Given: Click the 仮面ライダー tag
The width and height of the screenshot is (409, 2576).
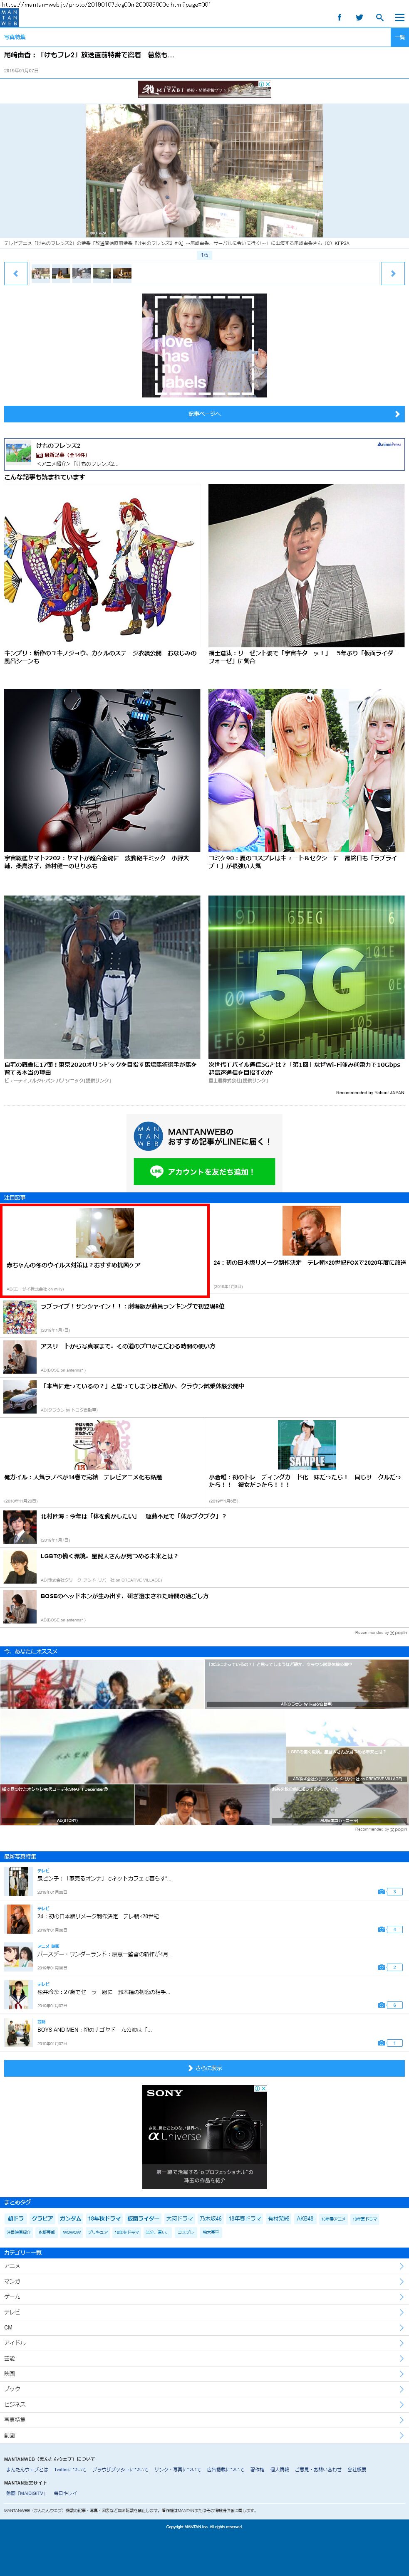Looking at the screenshot, I should point(143,2218).
